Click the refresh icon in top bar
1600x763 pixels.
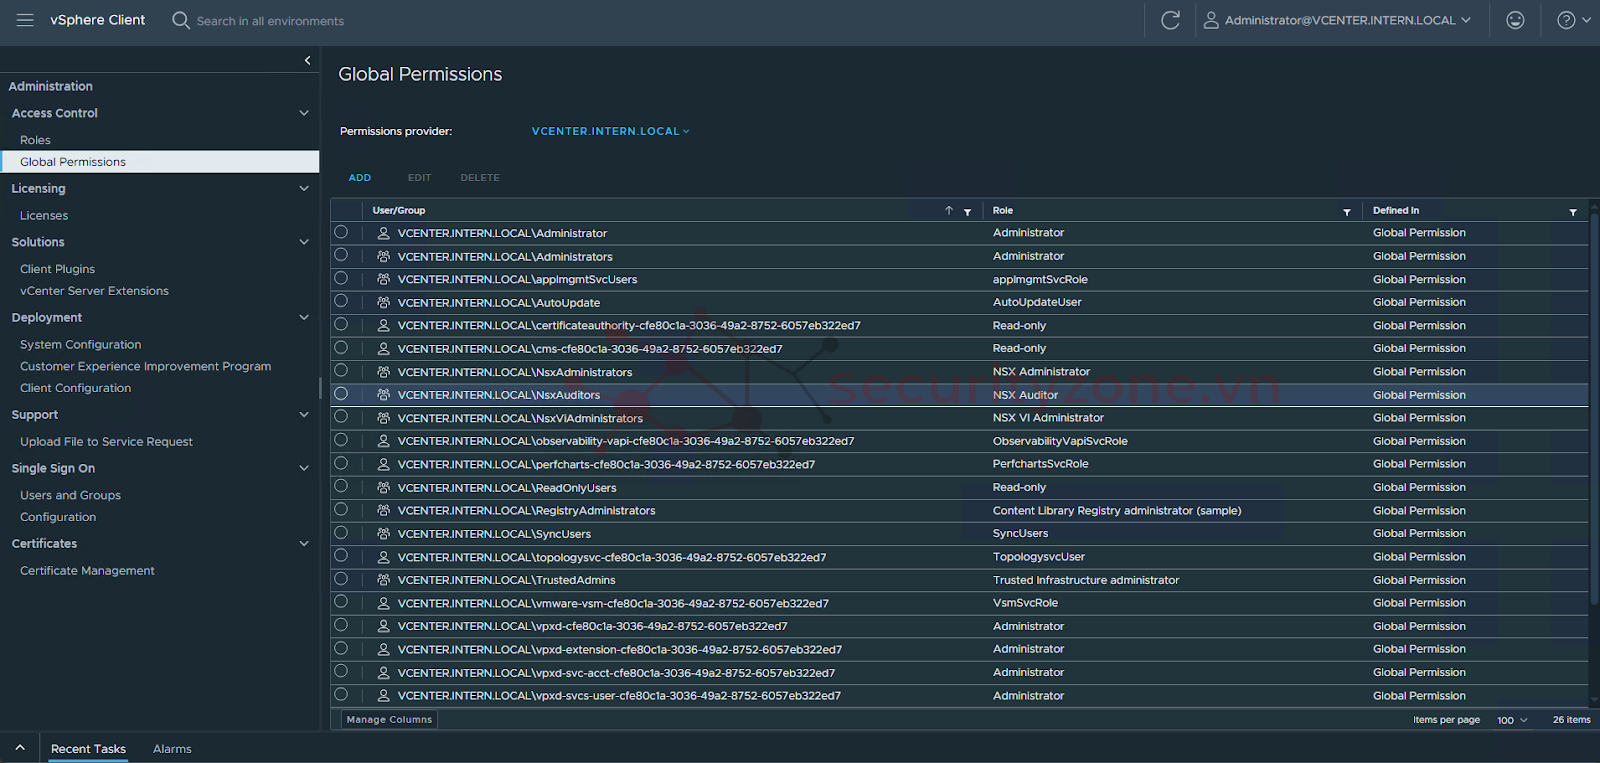point(1170,20)
